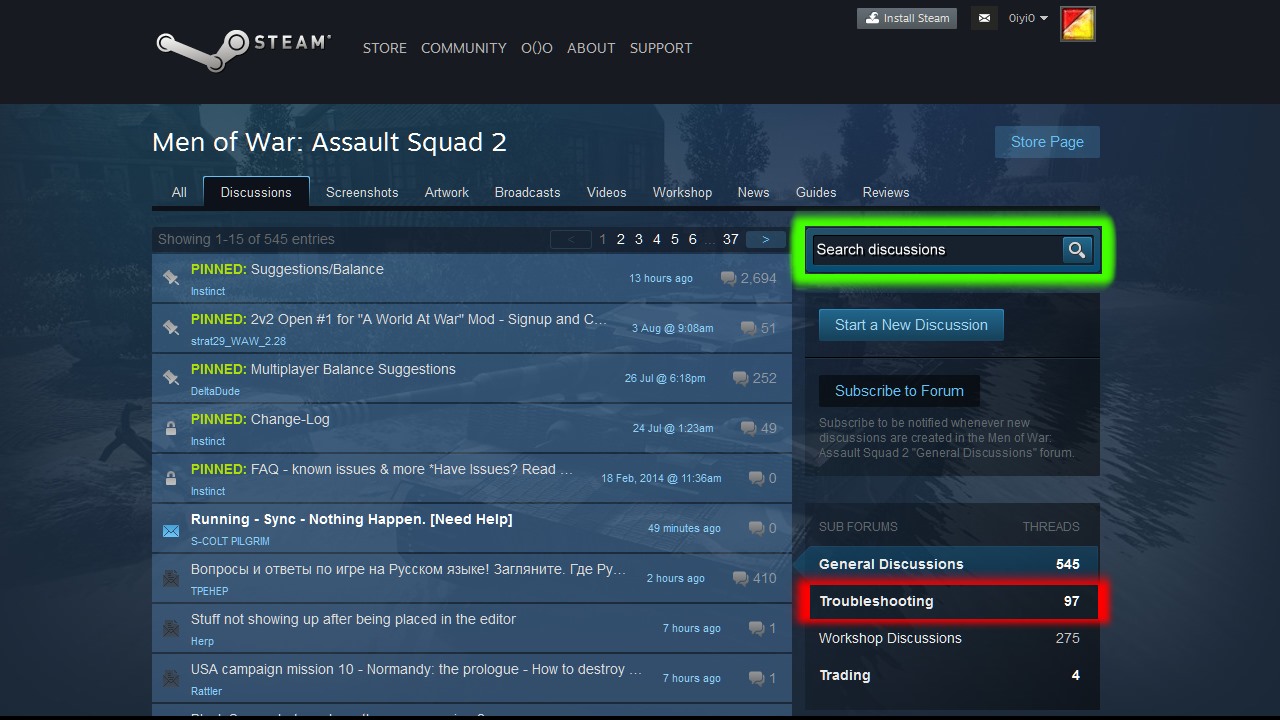Open the Trading sub forum
This screenshot has height=720, width=1280.
pos(951,675)
